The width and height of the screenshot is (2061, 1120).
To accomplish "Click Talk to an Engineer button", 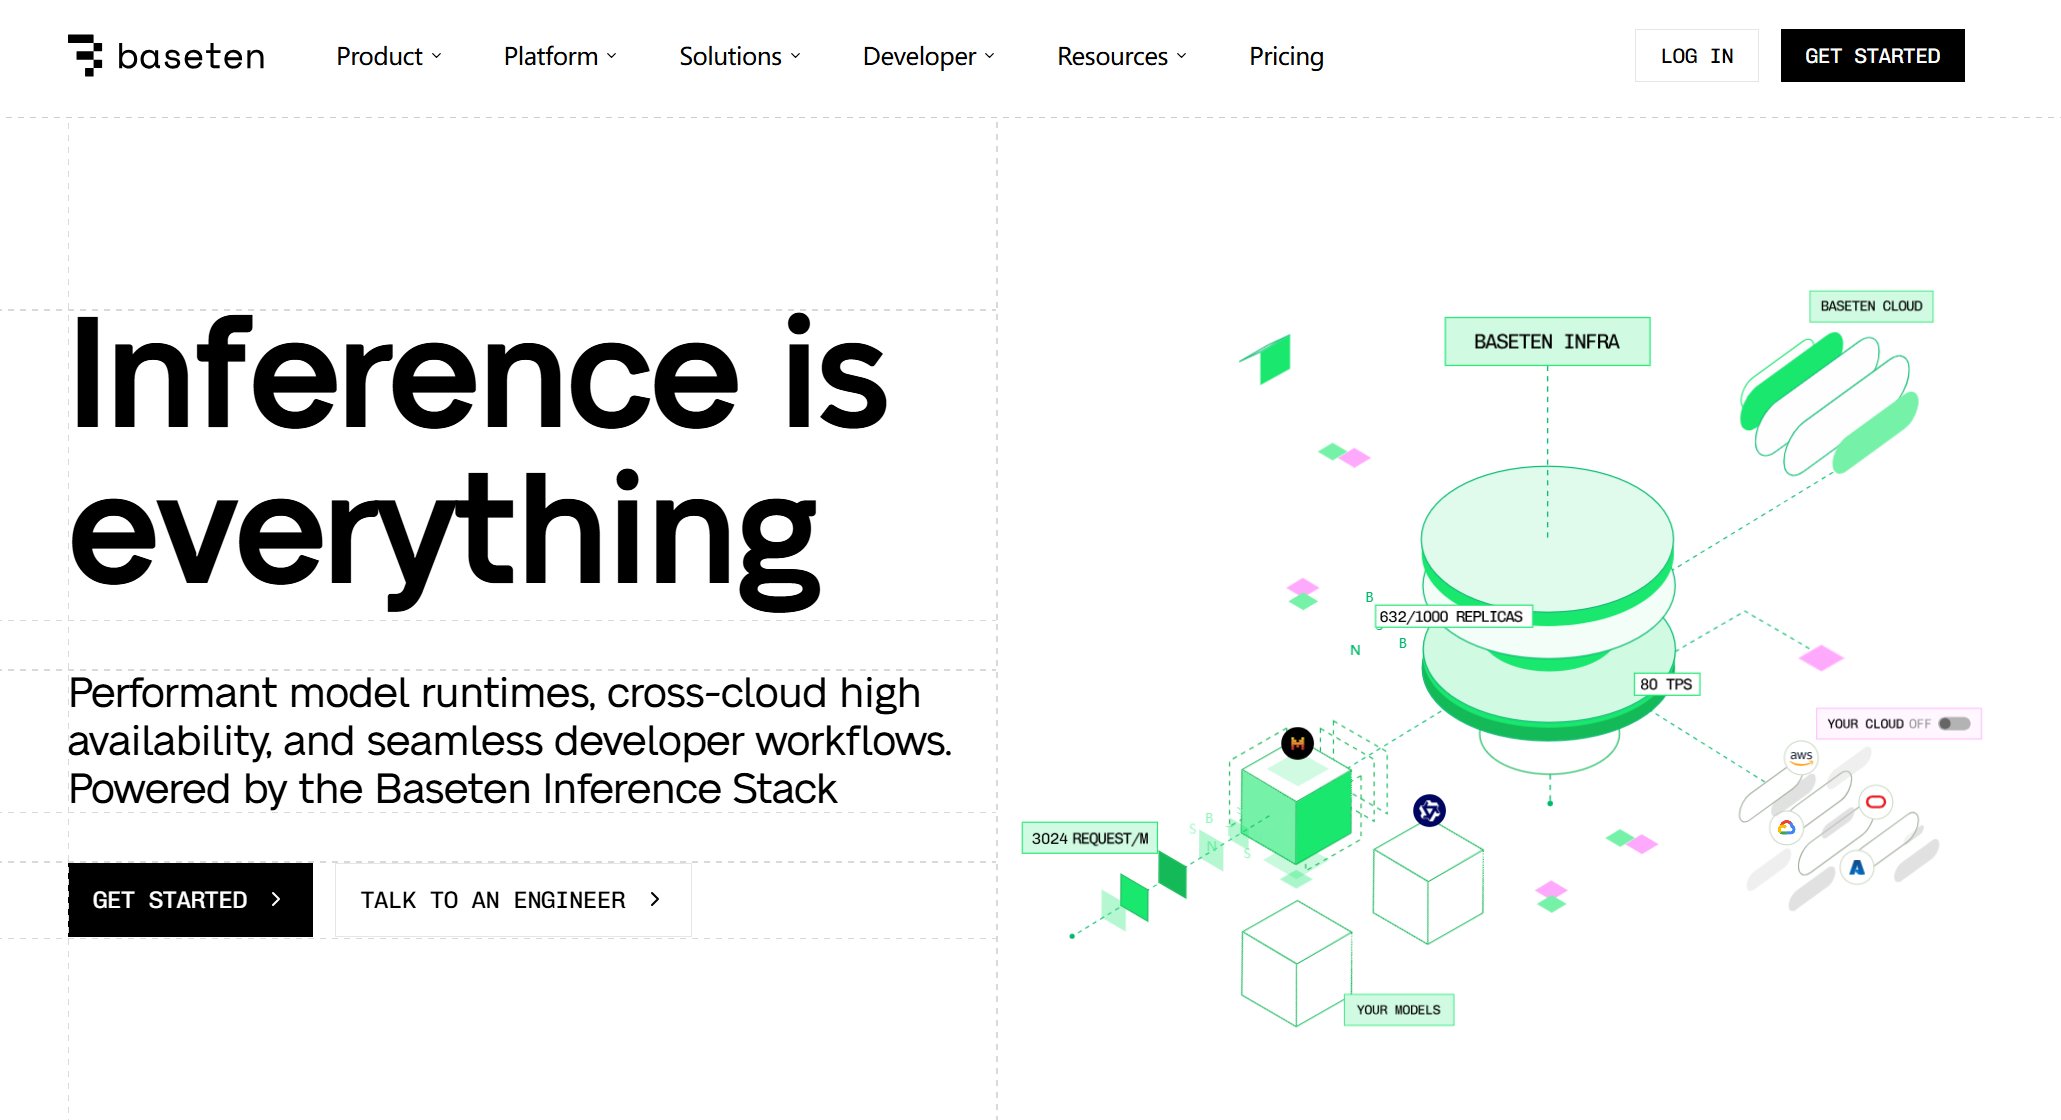I will pyautogui.click(x=512, y=900).
